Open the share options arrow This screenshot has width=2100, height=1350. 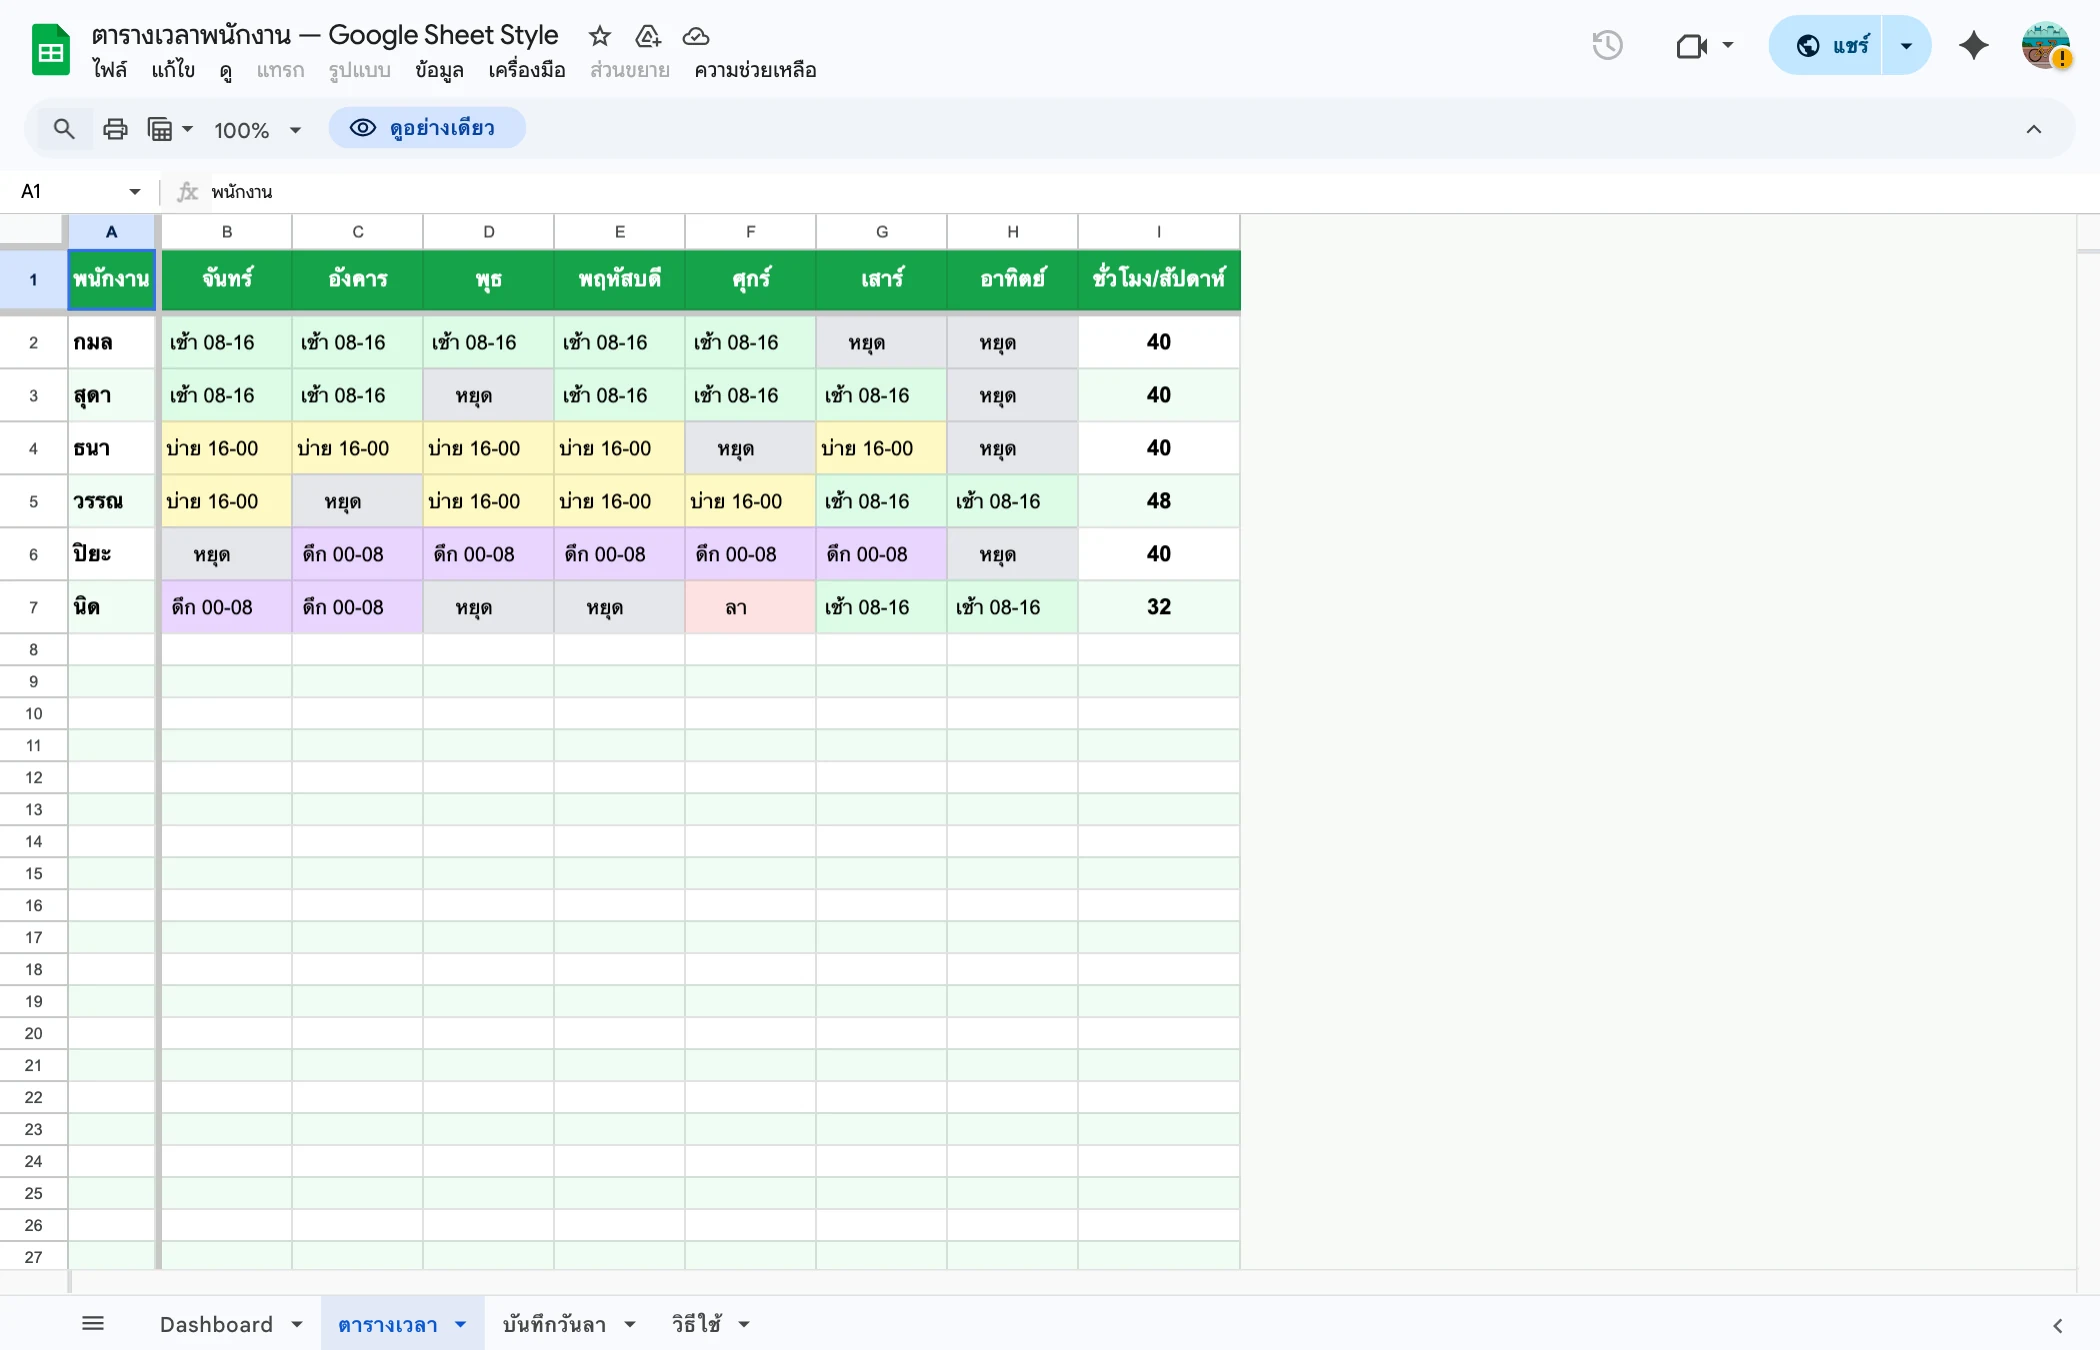coord(1906,45)
